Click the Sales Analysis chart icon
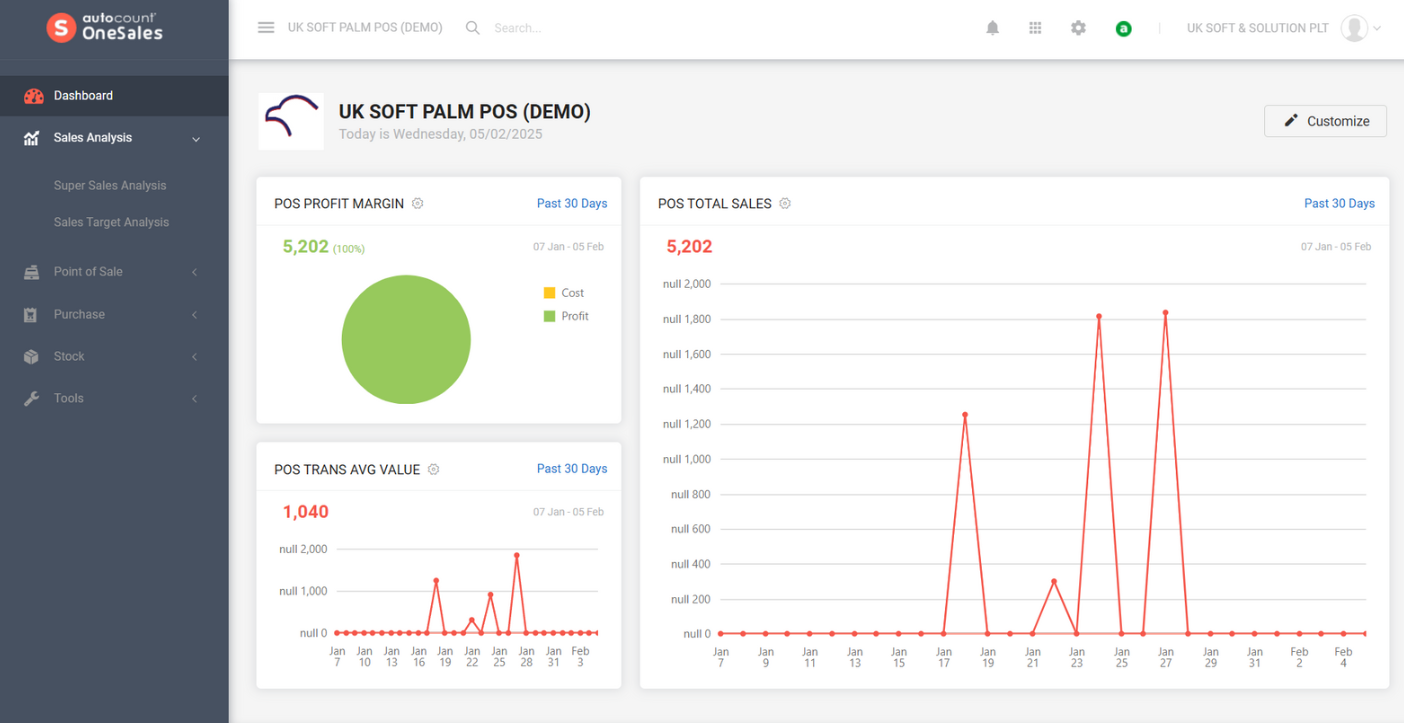 click(x=32, y=138)
